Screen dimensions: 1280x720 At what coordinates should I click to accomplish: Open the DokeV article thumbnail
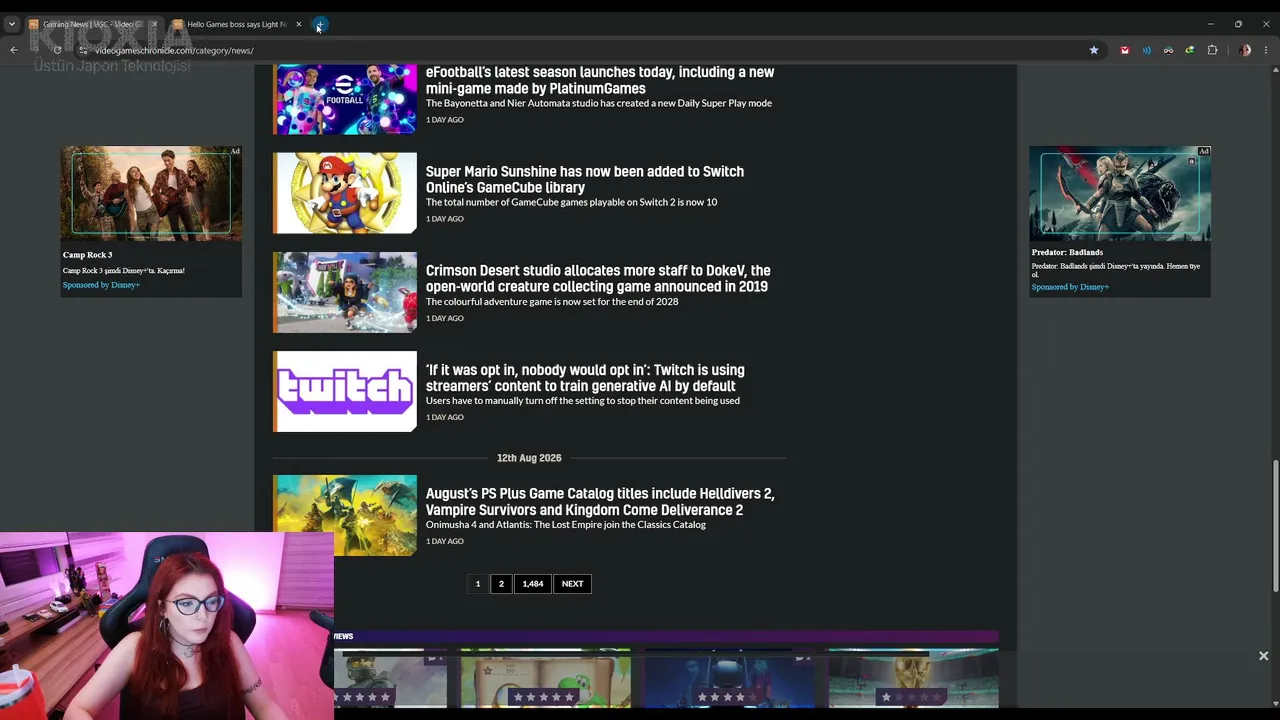coord(345,292)
